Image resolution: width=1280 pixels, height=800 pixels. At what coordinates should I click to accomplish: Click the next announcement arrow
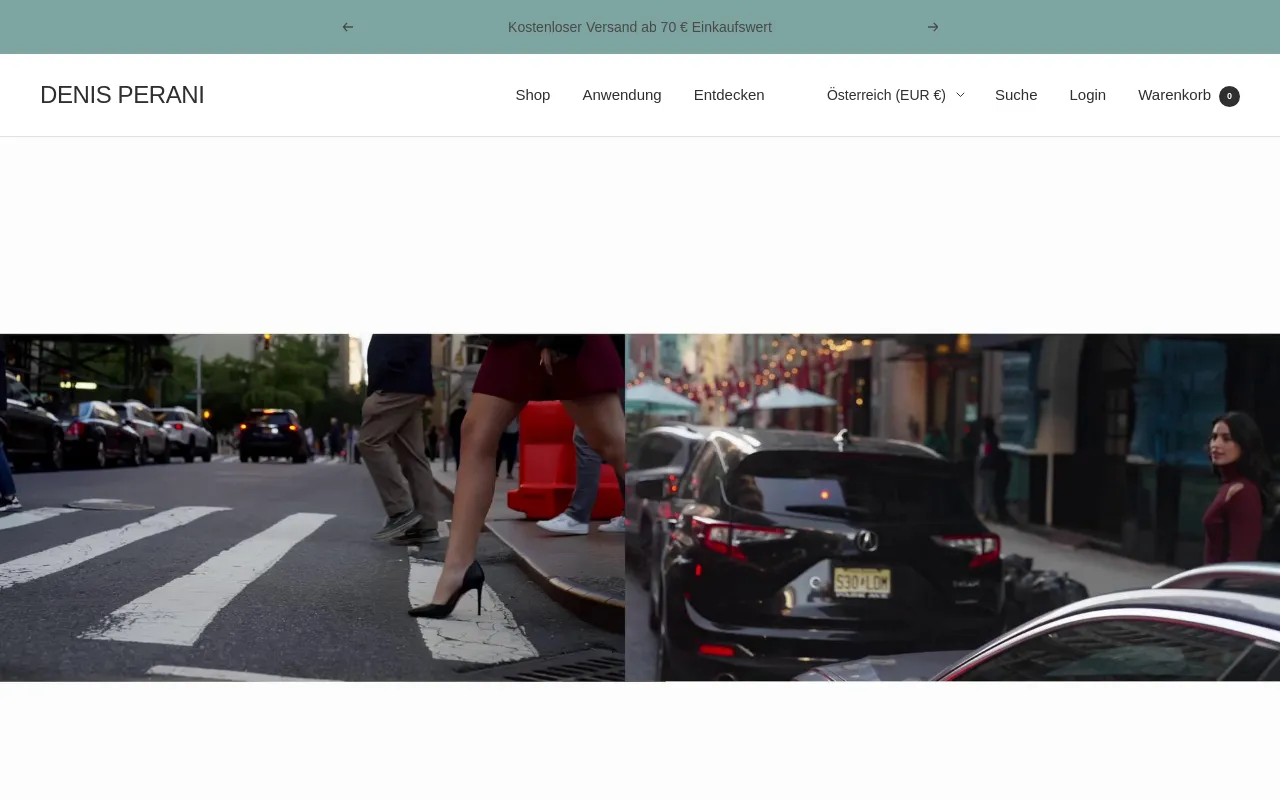(933, 27)
